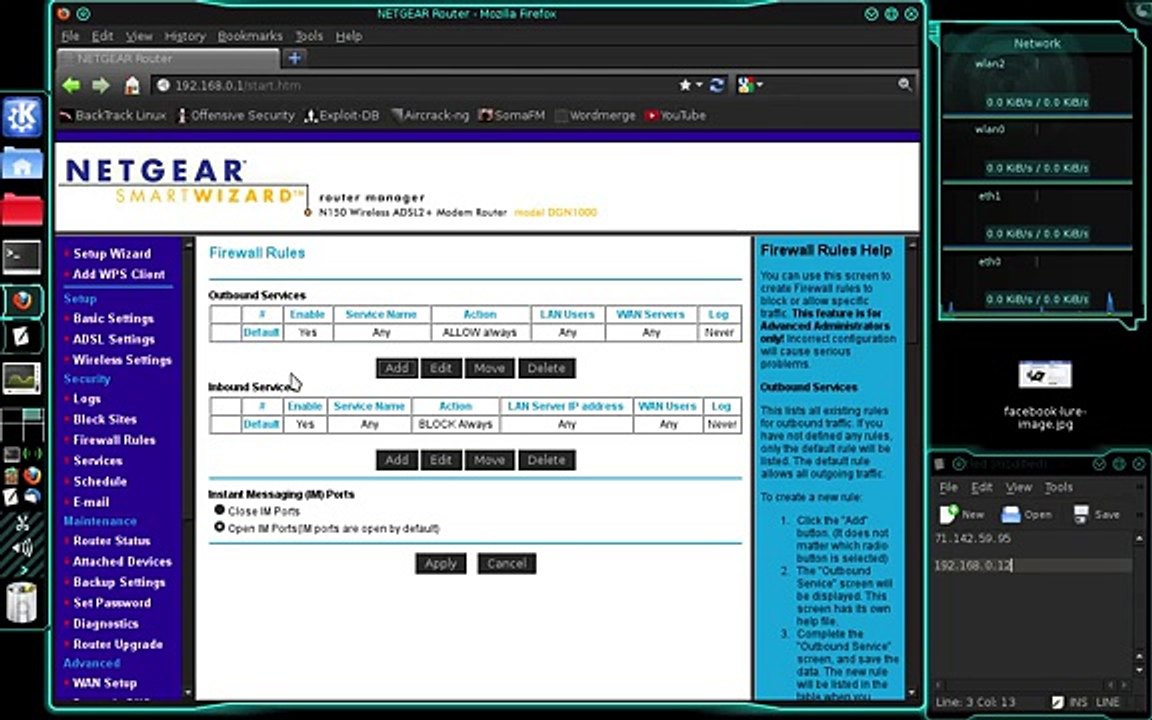Open a new Firefox tab with plus button

[x=295, y=58]
